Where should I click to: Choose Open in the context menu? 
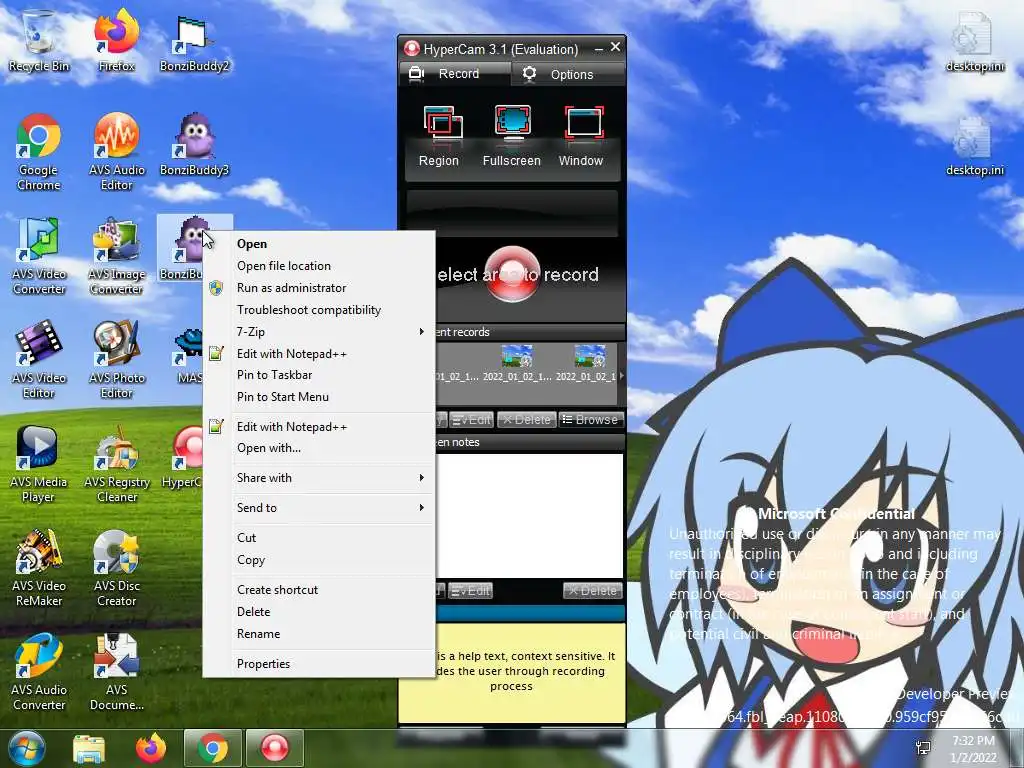pos(319,244)
